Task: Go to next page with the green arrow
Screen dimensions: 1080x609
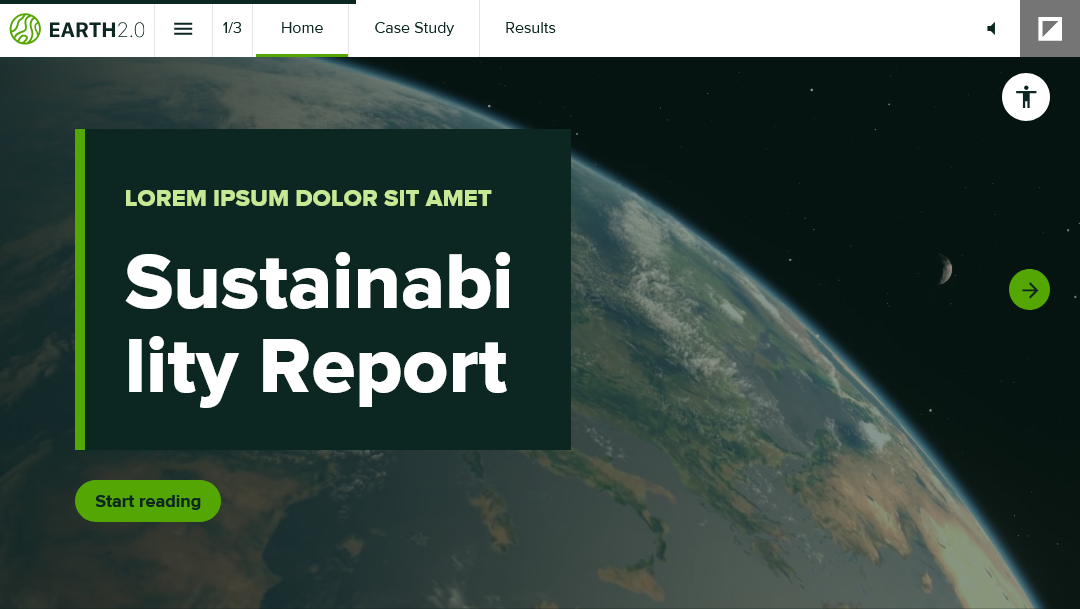Action: click(x=1029, y=290)
